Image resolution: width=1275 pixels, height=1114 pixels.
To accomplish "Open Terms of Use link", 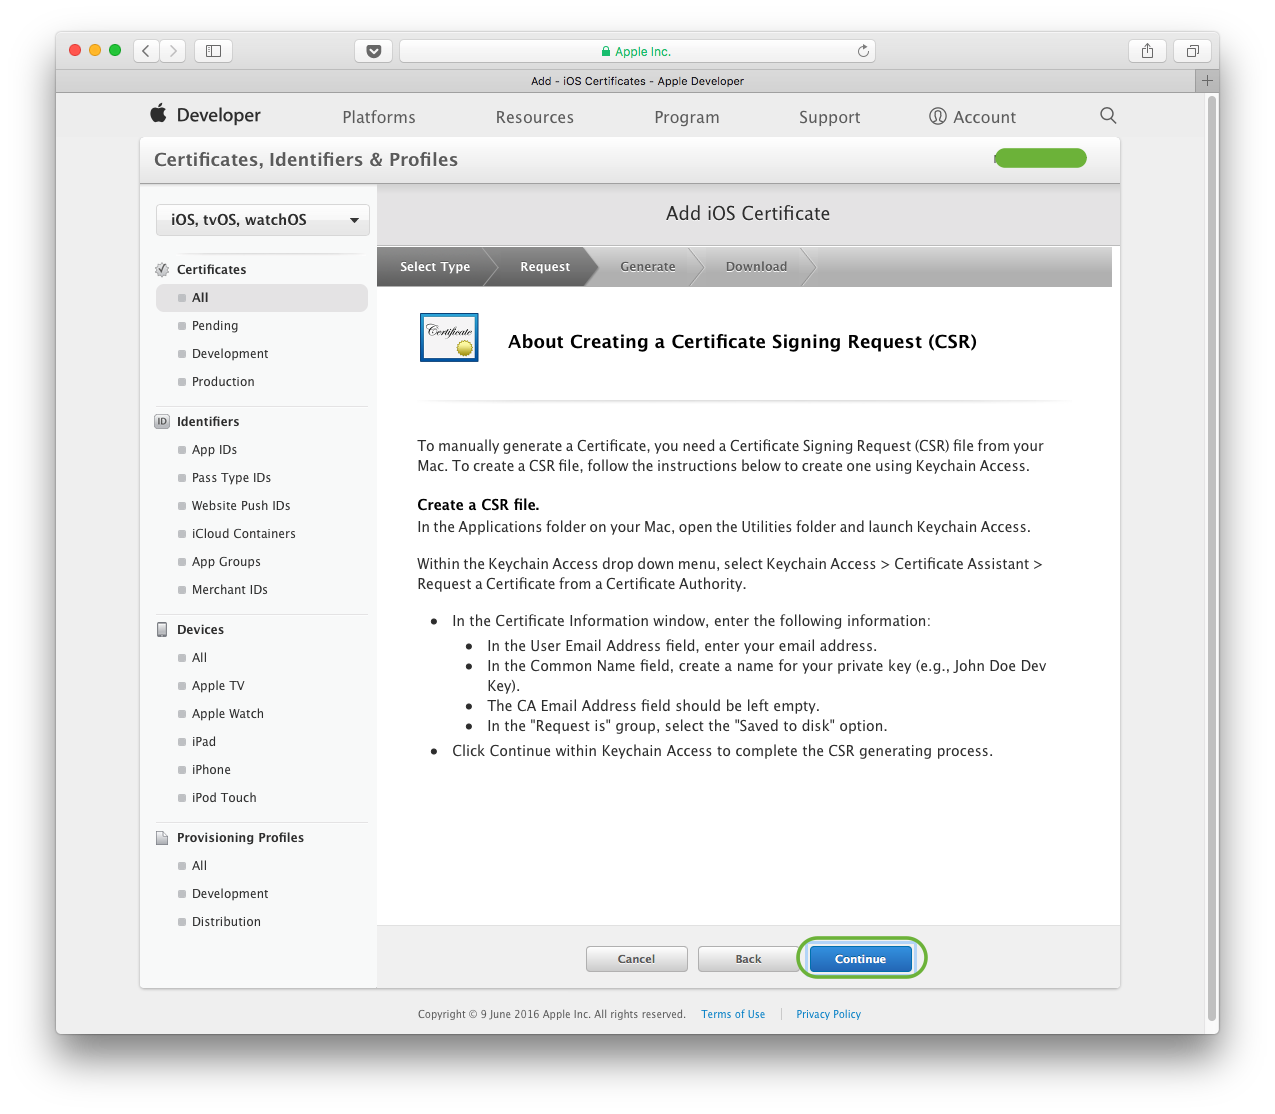I will click(x=733, y=1014).
